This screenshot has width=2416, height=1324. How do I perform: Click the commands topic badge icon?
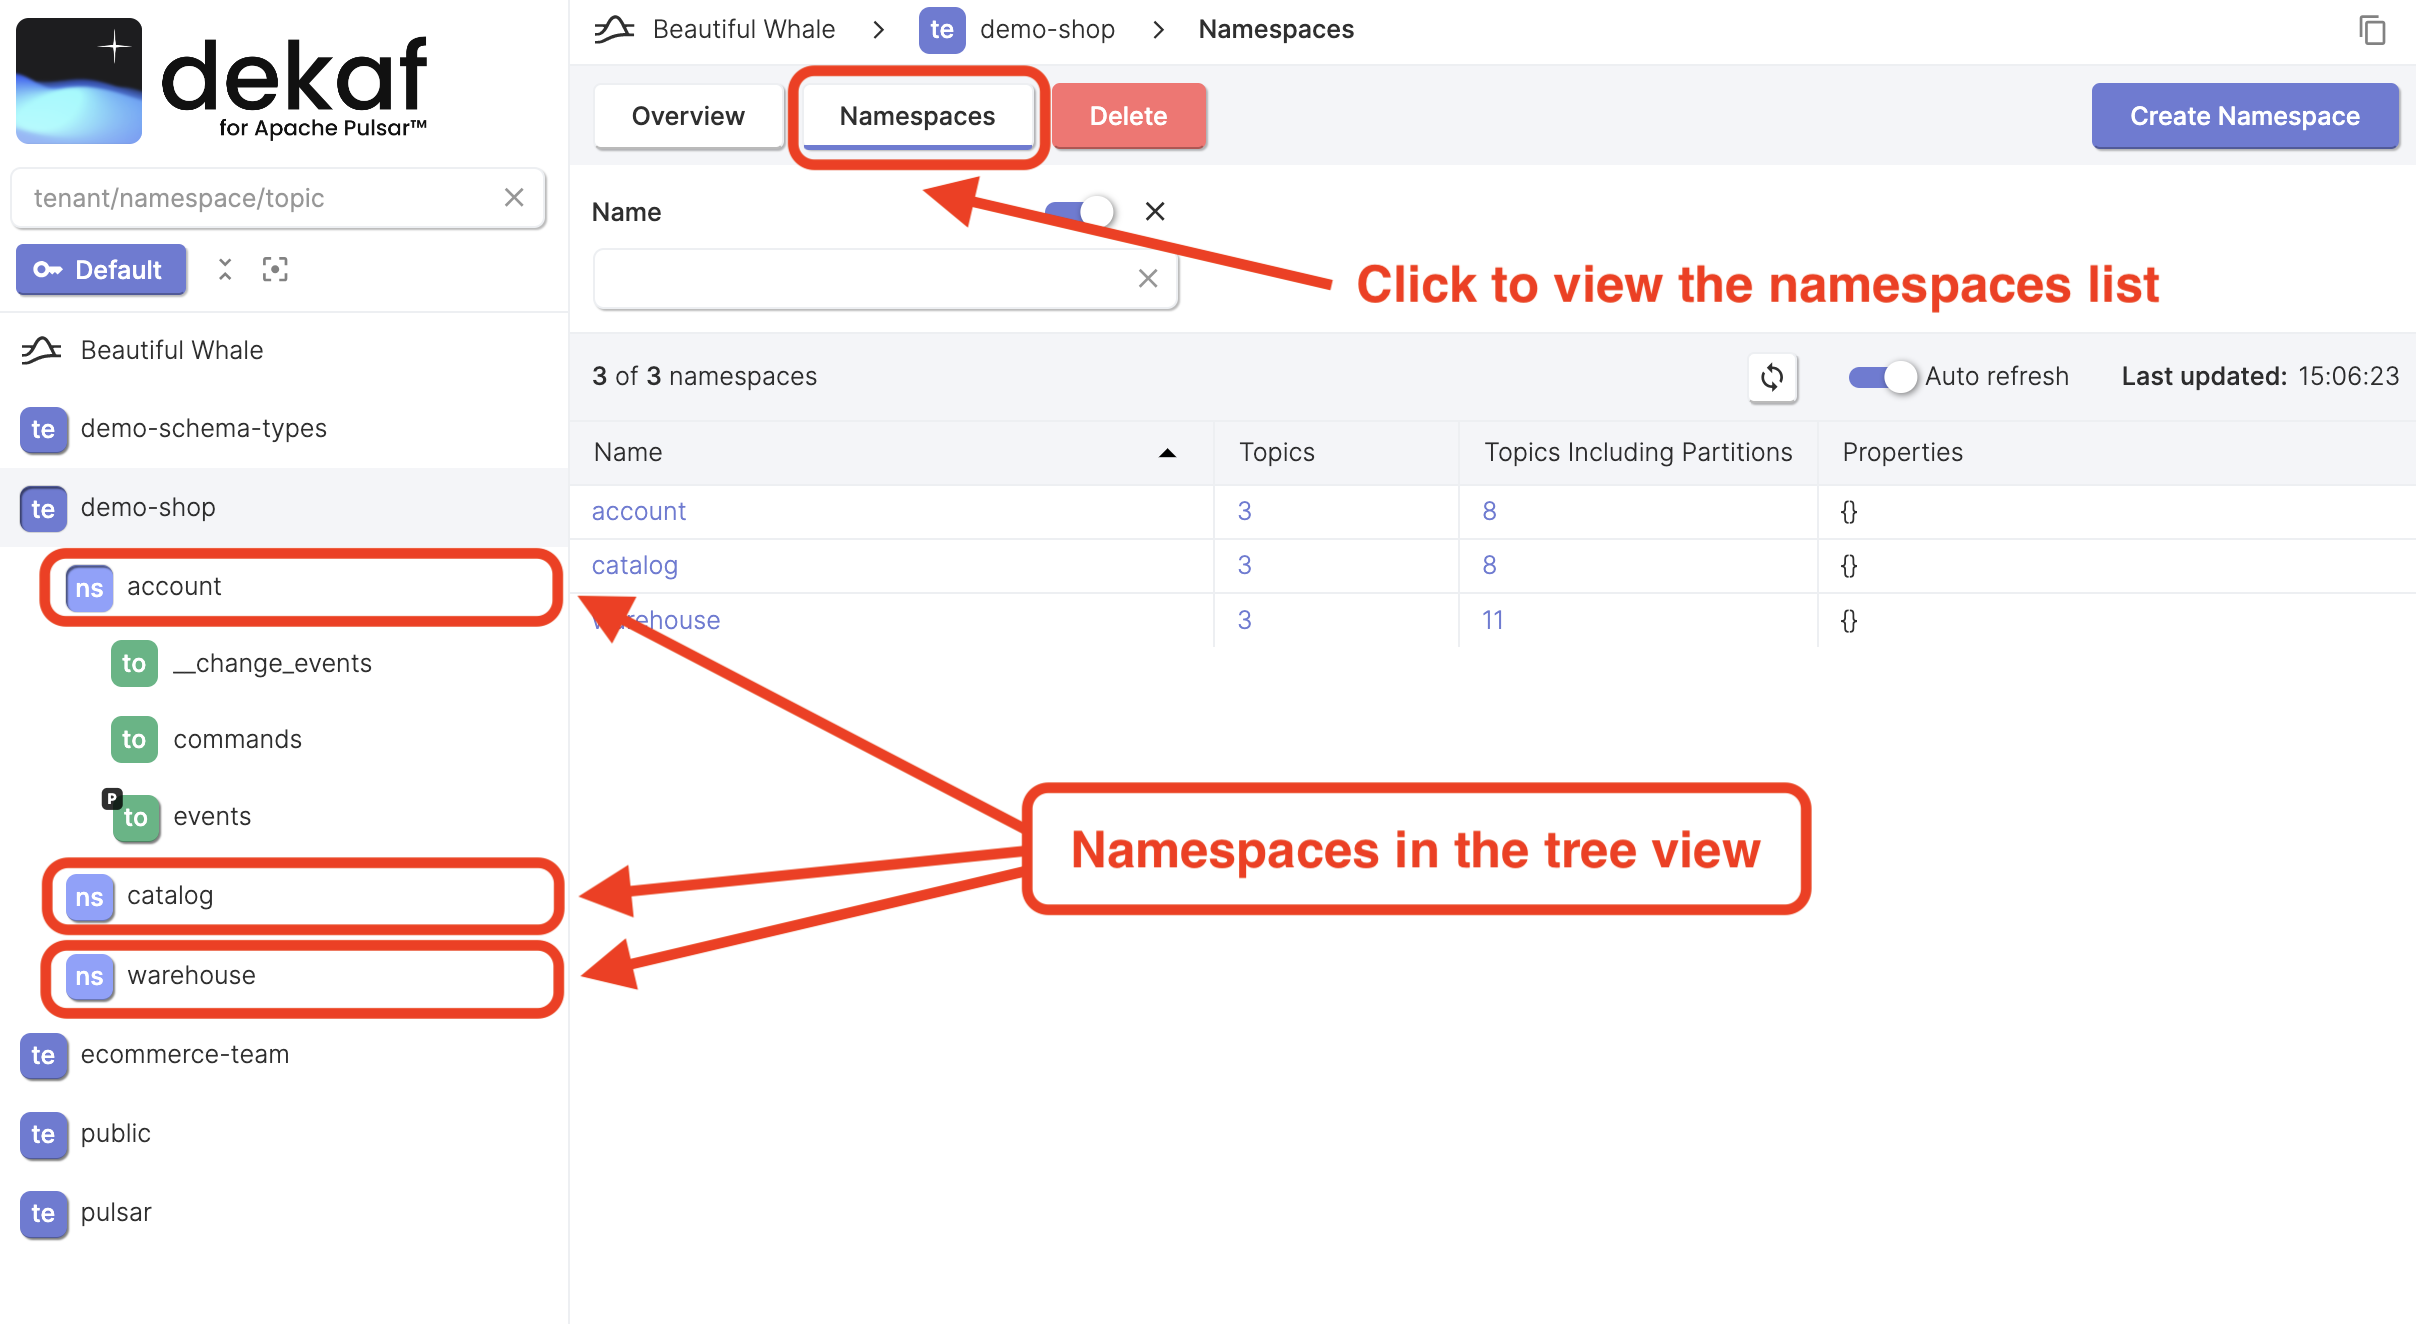[x=134, y=740]
